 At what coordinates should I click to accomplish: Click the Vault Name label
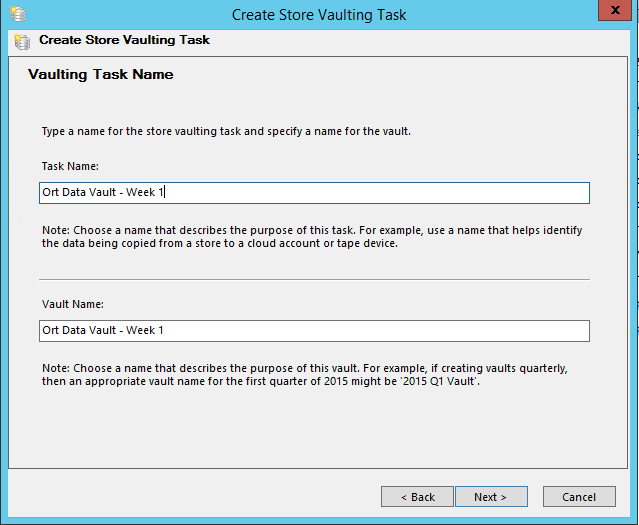click(73, 304)
